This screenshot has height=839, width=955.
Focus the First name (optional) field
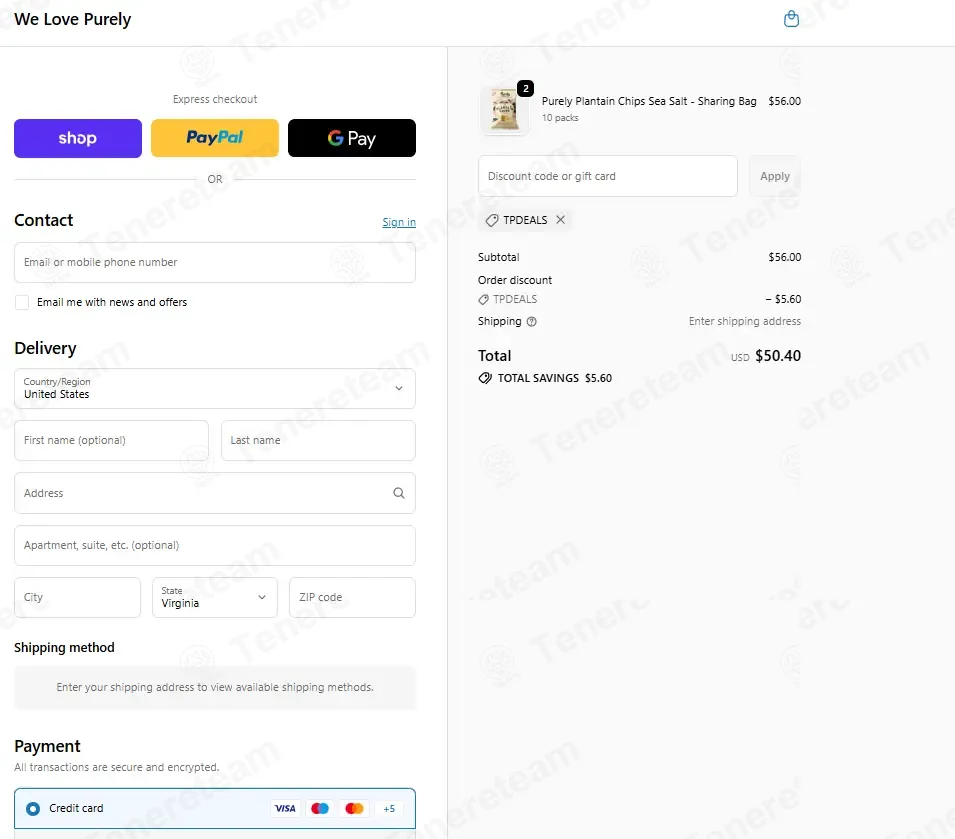click(111, 440)
